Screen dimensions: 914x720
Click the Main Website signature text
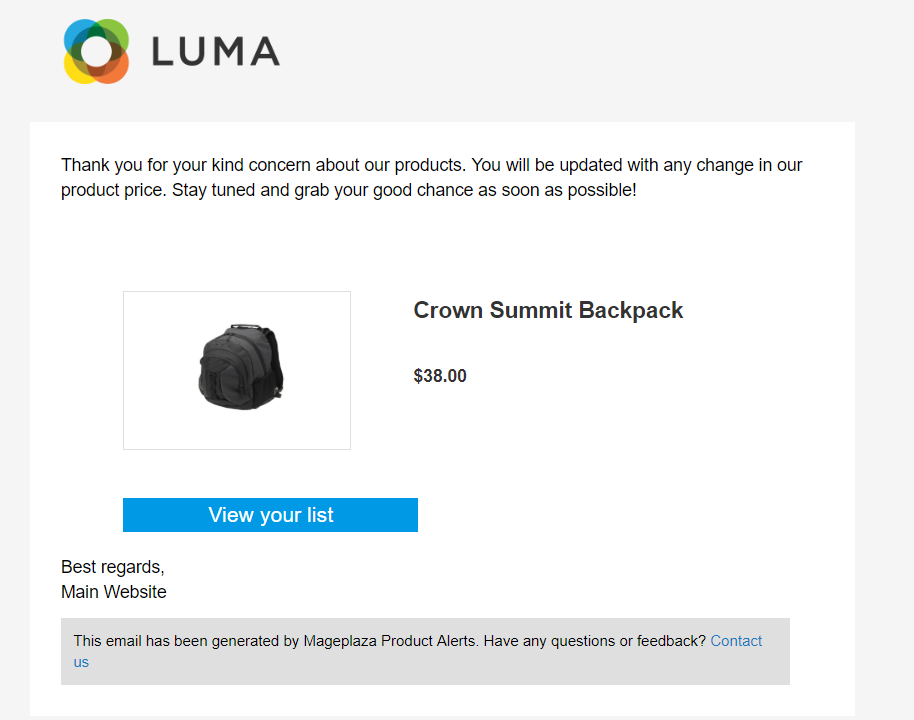coord(114,592)
